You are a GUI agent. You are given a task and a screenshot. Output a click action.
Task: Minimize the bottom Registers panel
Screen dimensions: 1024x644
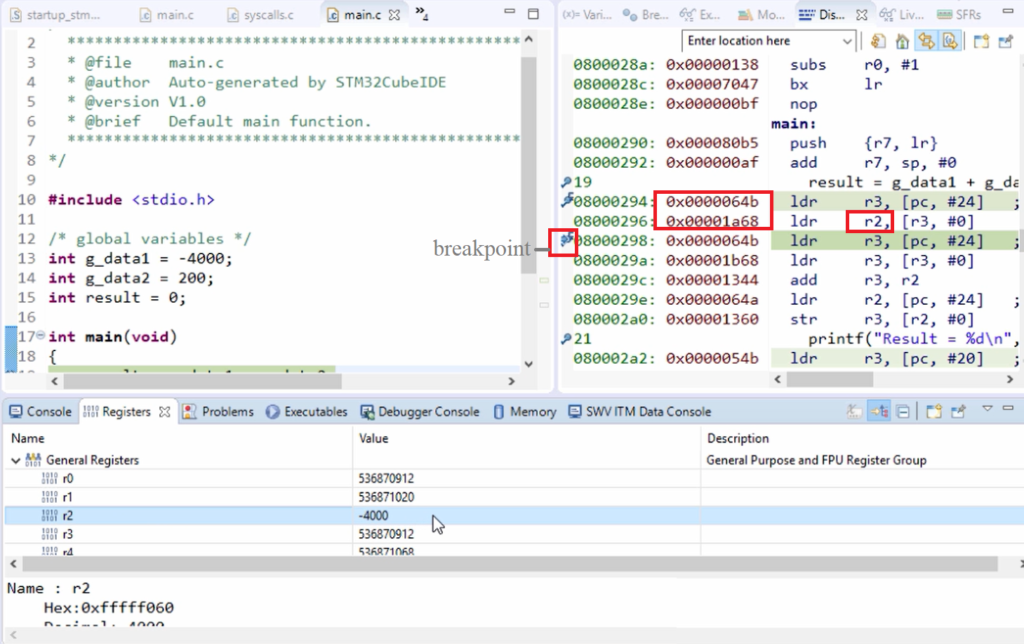(x=1008, y=408)
